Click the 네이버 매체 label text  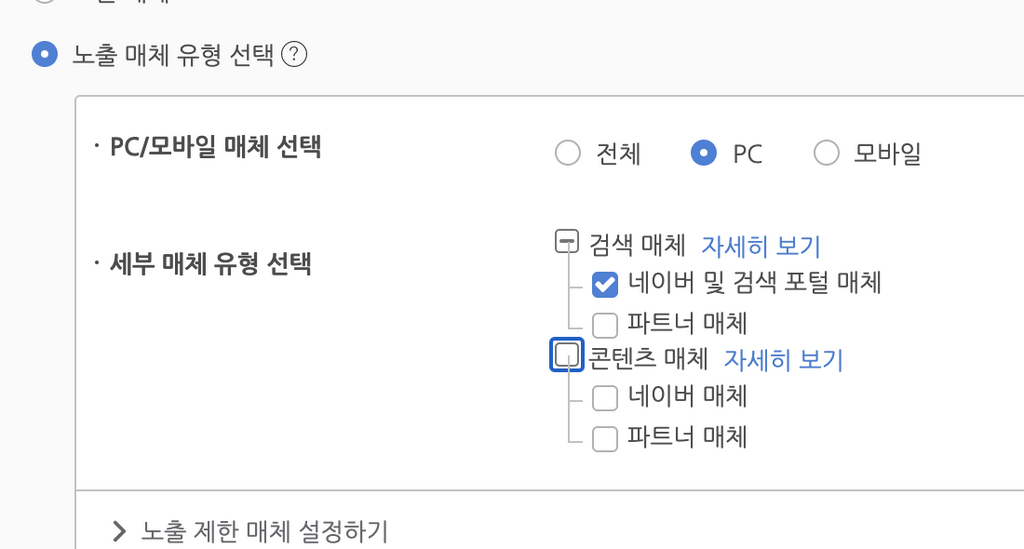click(688, 396)
